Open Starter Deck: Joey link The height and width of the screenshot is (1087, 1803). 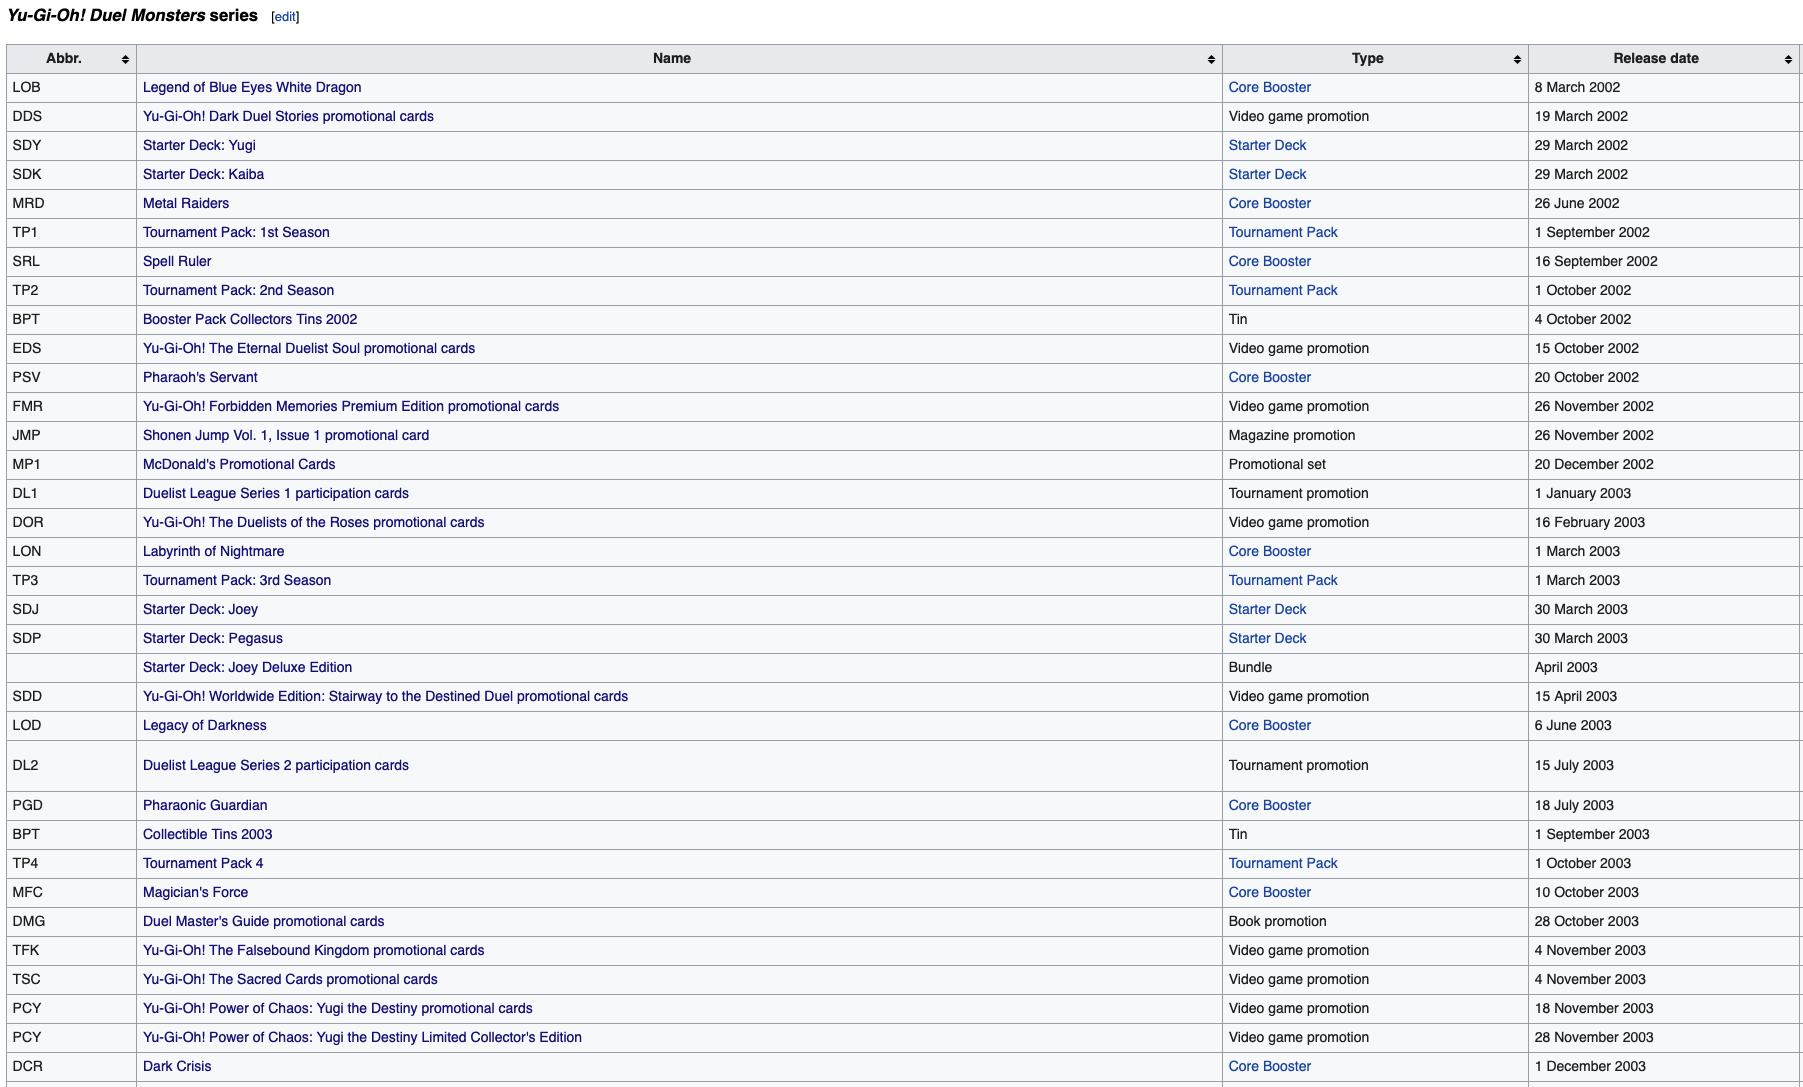[x=200, y=610]
